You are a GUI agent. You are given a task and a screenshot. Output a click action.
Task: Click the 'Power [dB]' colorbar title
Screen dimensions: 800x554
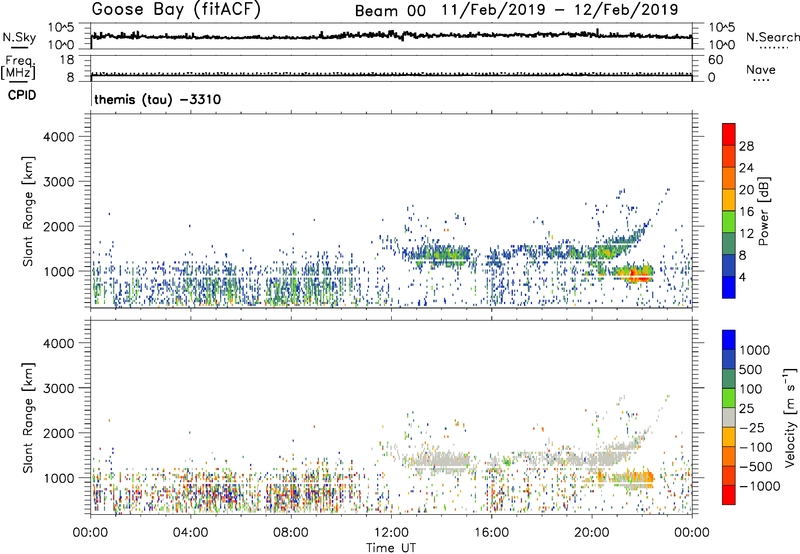763,211
